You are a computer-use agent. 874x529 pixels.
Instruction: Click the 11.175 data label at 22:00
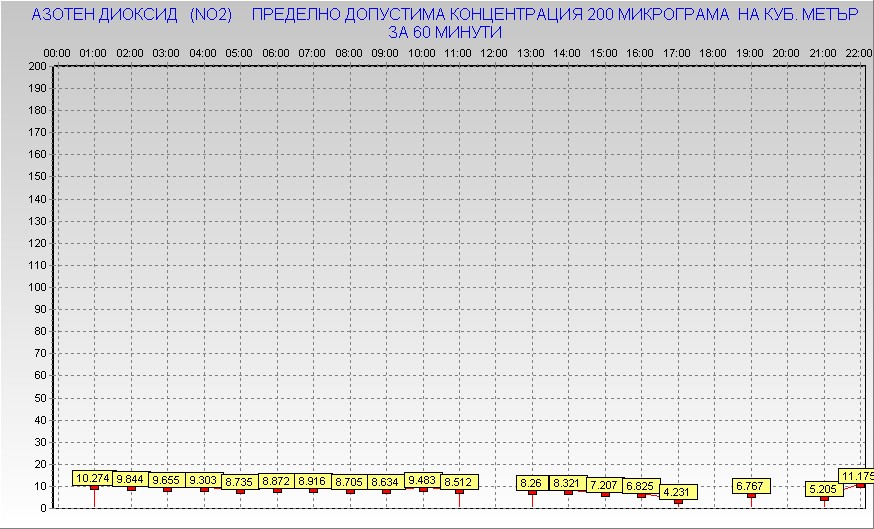click(856, 477)
